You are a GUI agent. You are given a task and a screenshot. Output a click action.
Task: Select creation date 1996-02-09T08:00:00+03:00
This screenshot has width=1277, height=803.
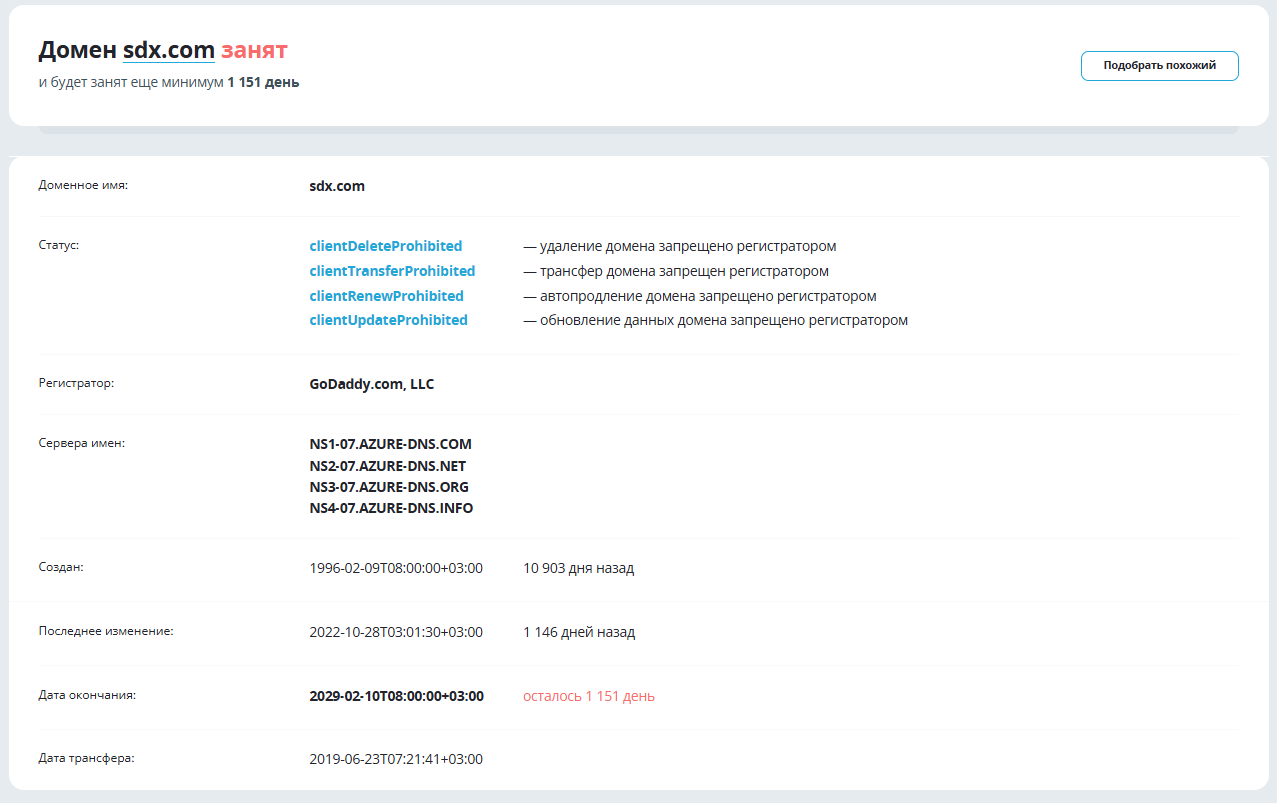[x=396, y=569]
